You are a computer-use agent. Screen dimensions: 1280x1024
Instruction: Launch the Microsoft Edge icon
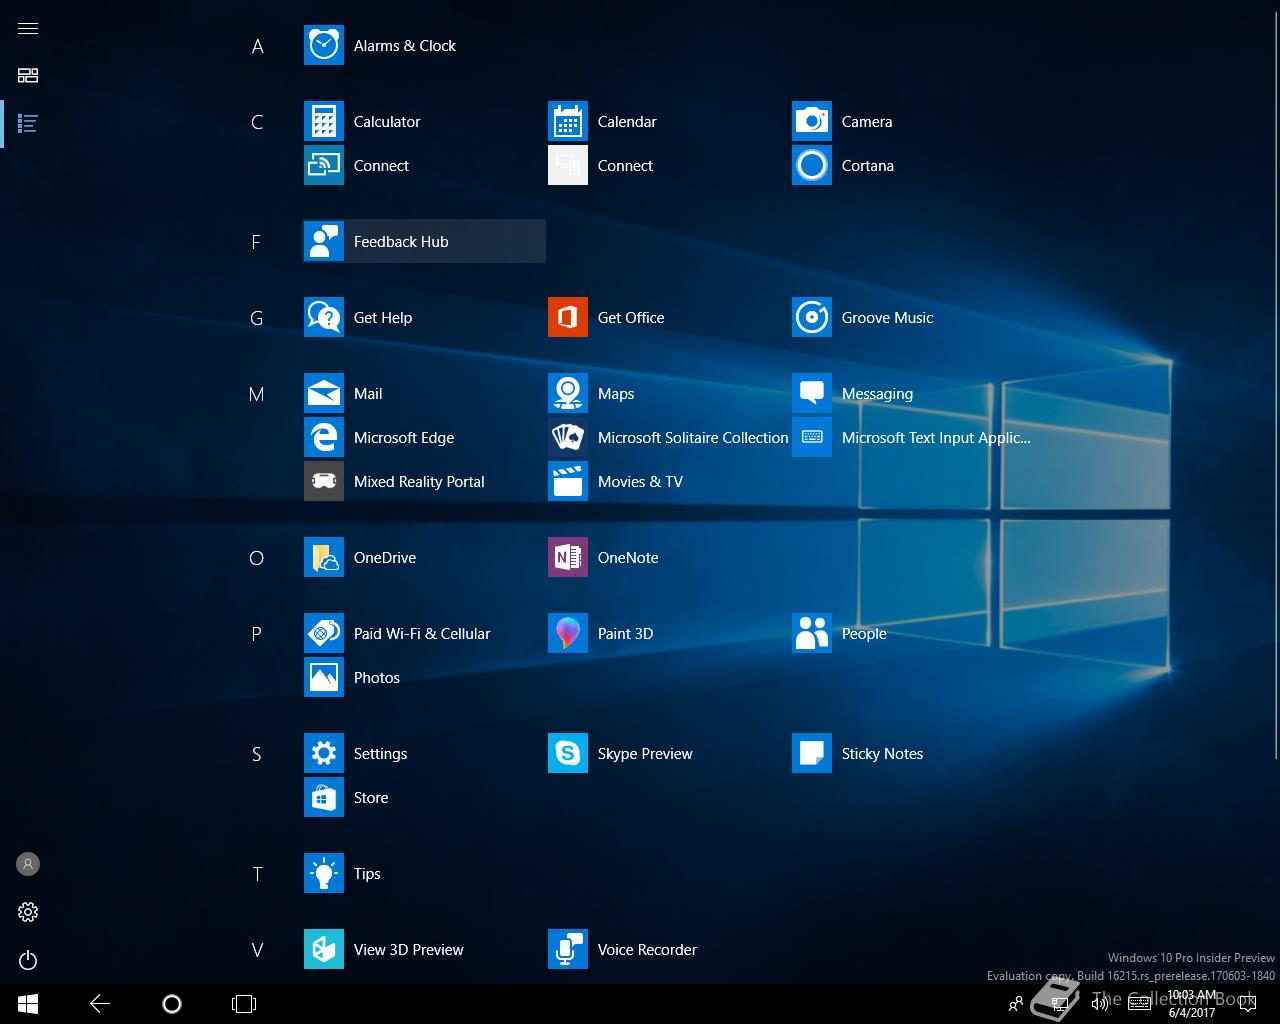coord(324,438)
